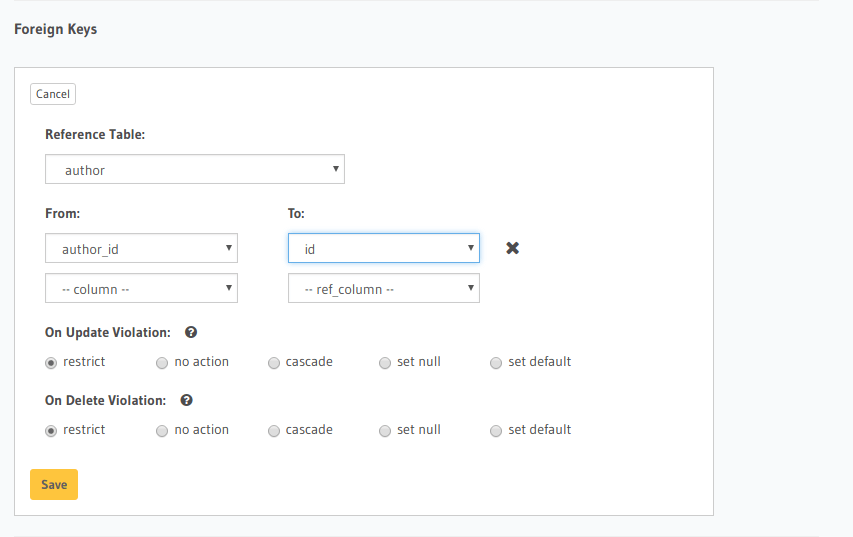Image resolution: width=853 pixels, height=537 pixels.
Task: Click help icon beside On Delete Violation
Action: tap(186, 400)
